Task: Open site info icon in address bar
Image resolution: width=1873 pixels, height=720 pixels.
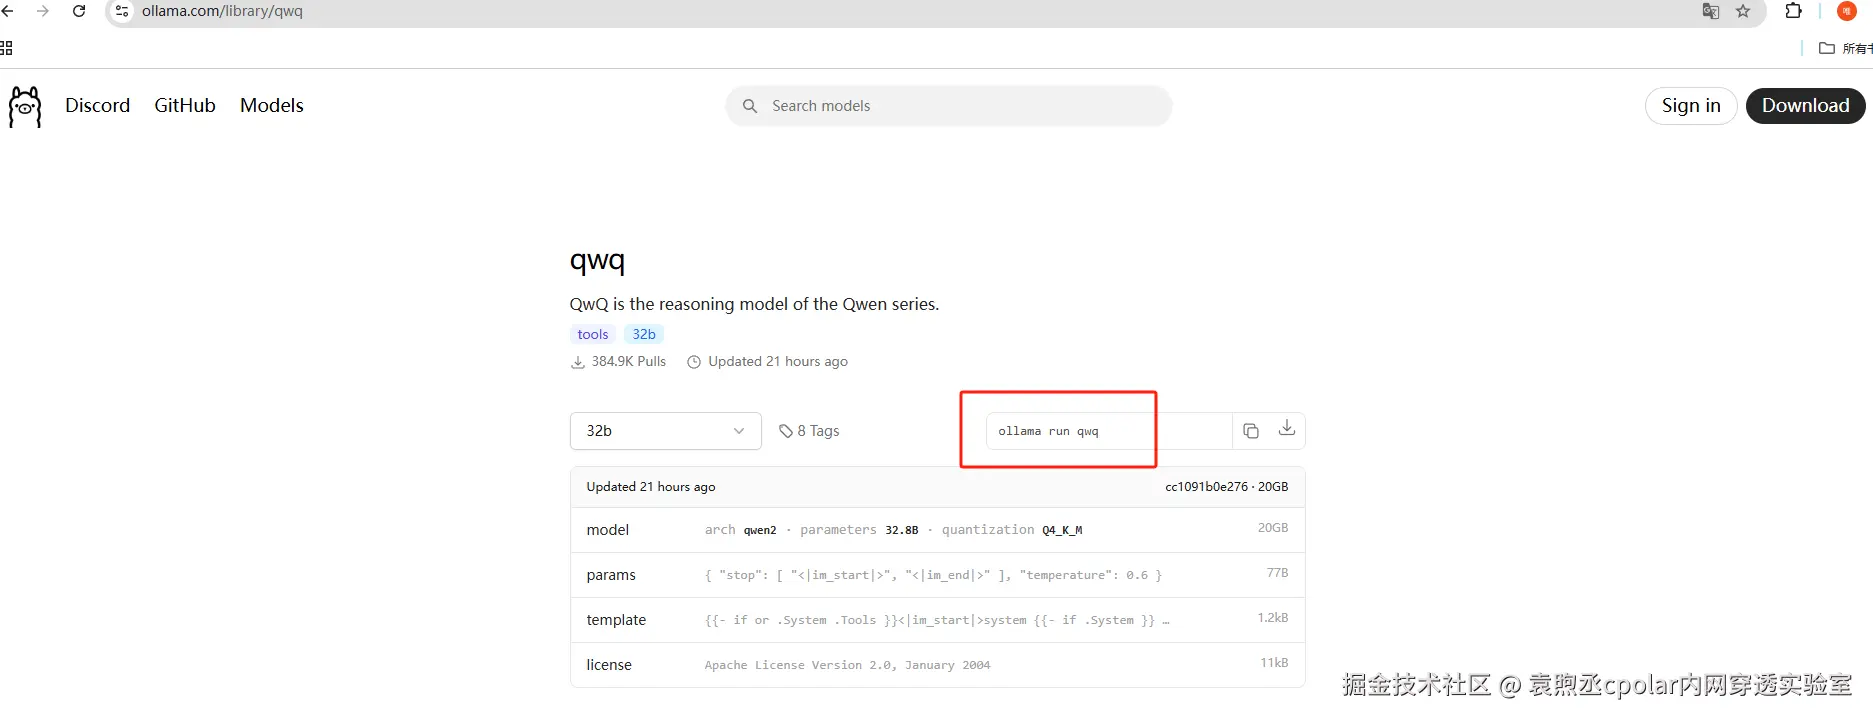Action: (x=122, y=11)
